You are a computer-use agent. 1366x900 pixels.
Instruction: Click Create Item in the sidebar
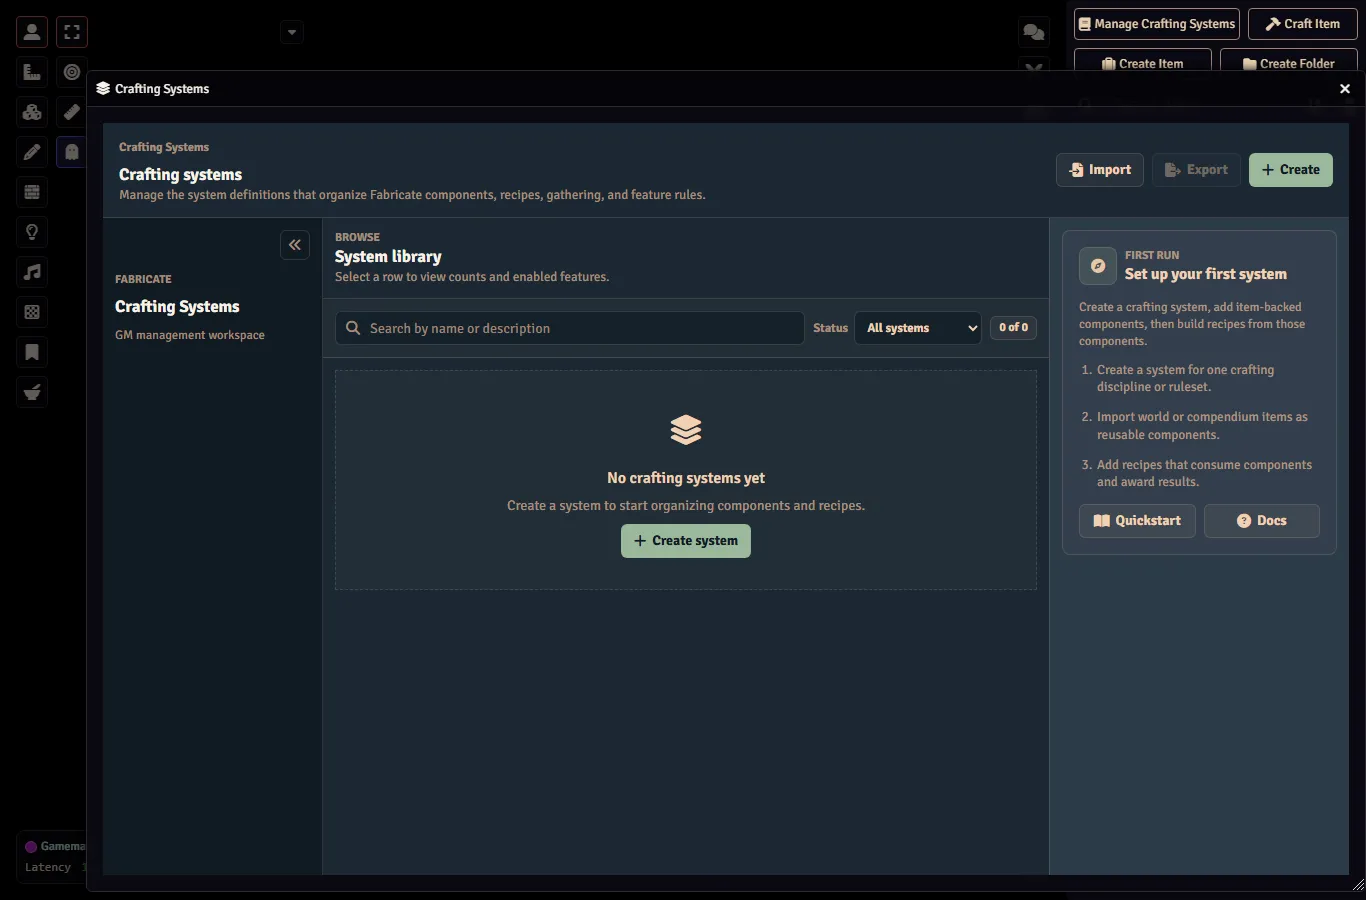pyautogui.click(x=1142, y=60)
